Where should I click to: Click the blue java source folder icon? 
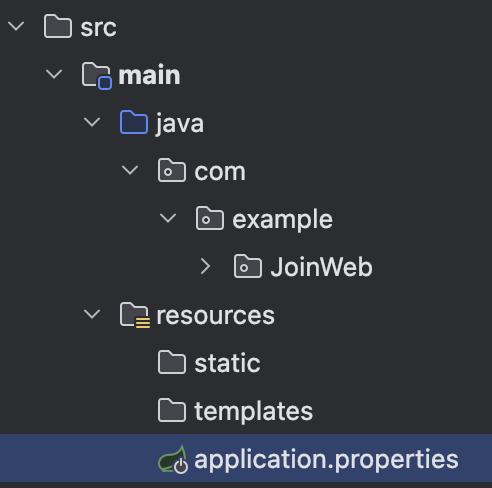tap(134, 122)
